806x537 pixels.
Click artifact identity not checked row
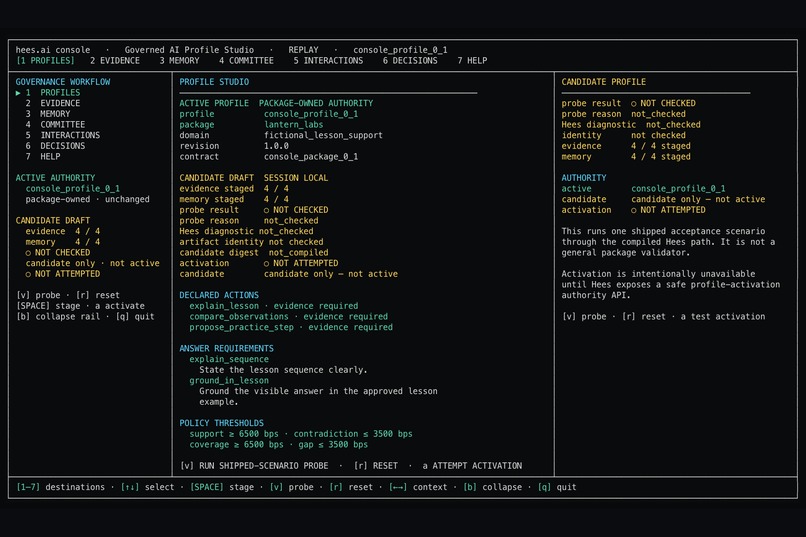(251, 242)
